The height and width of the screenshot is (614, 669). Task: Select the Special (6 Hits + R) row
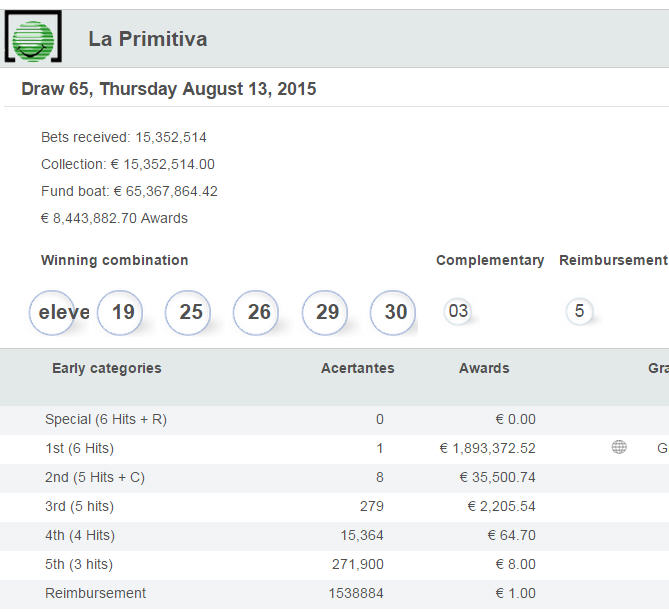tap(334, 419)
